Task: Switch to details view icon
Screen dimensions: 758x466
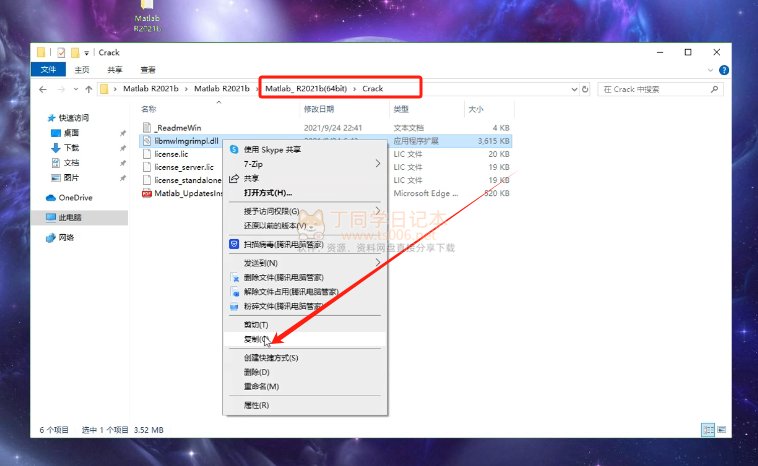Action: coord(708,430)
